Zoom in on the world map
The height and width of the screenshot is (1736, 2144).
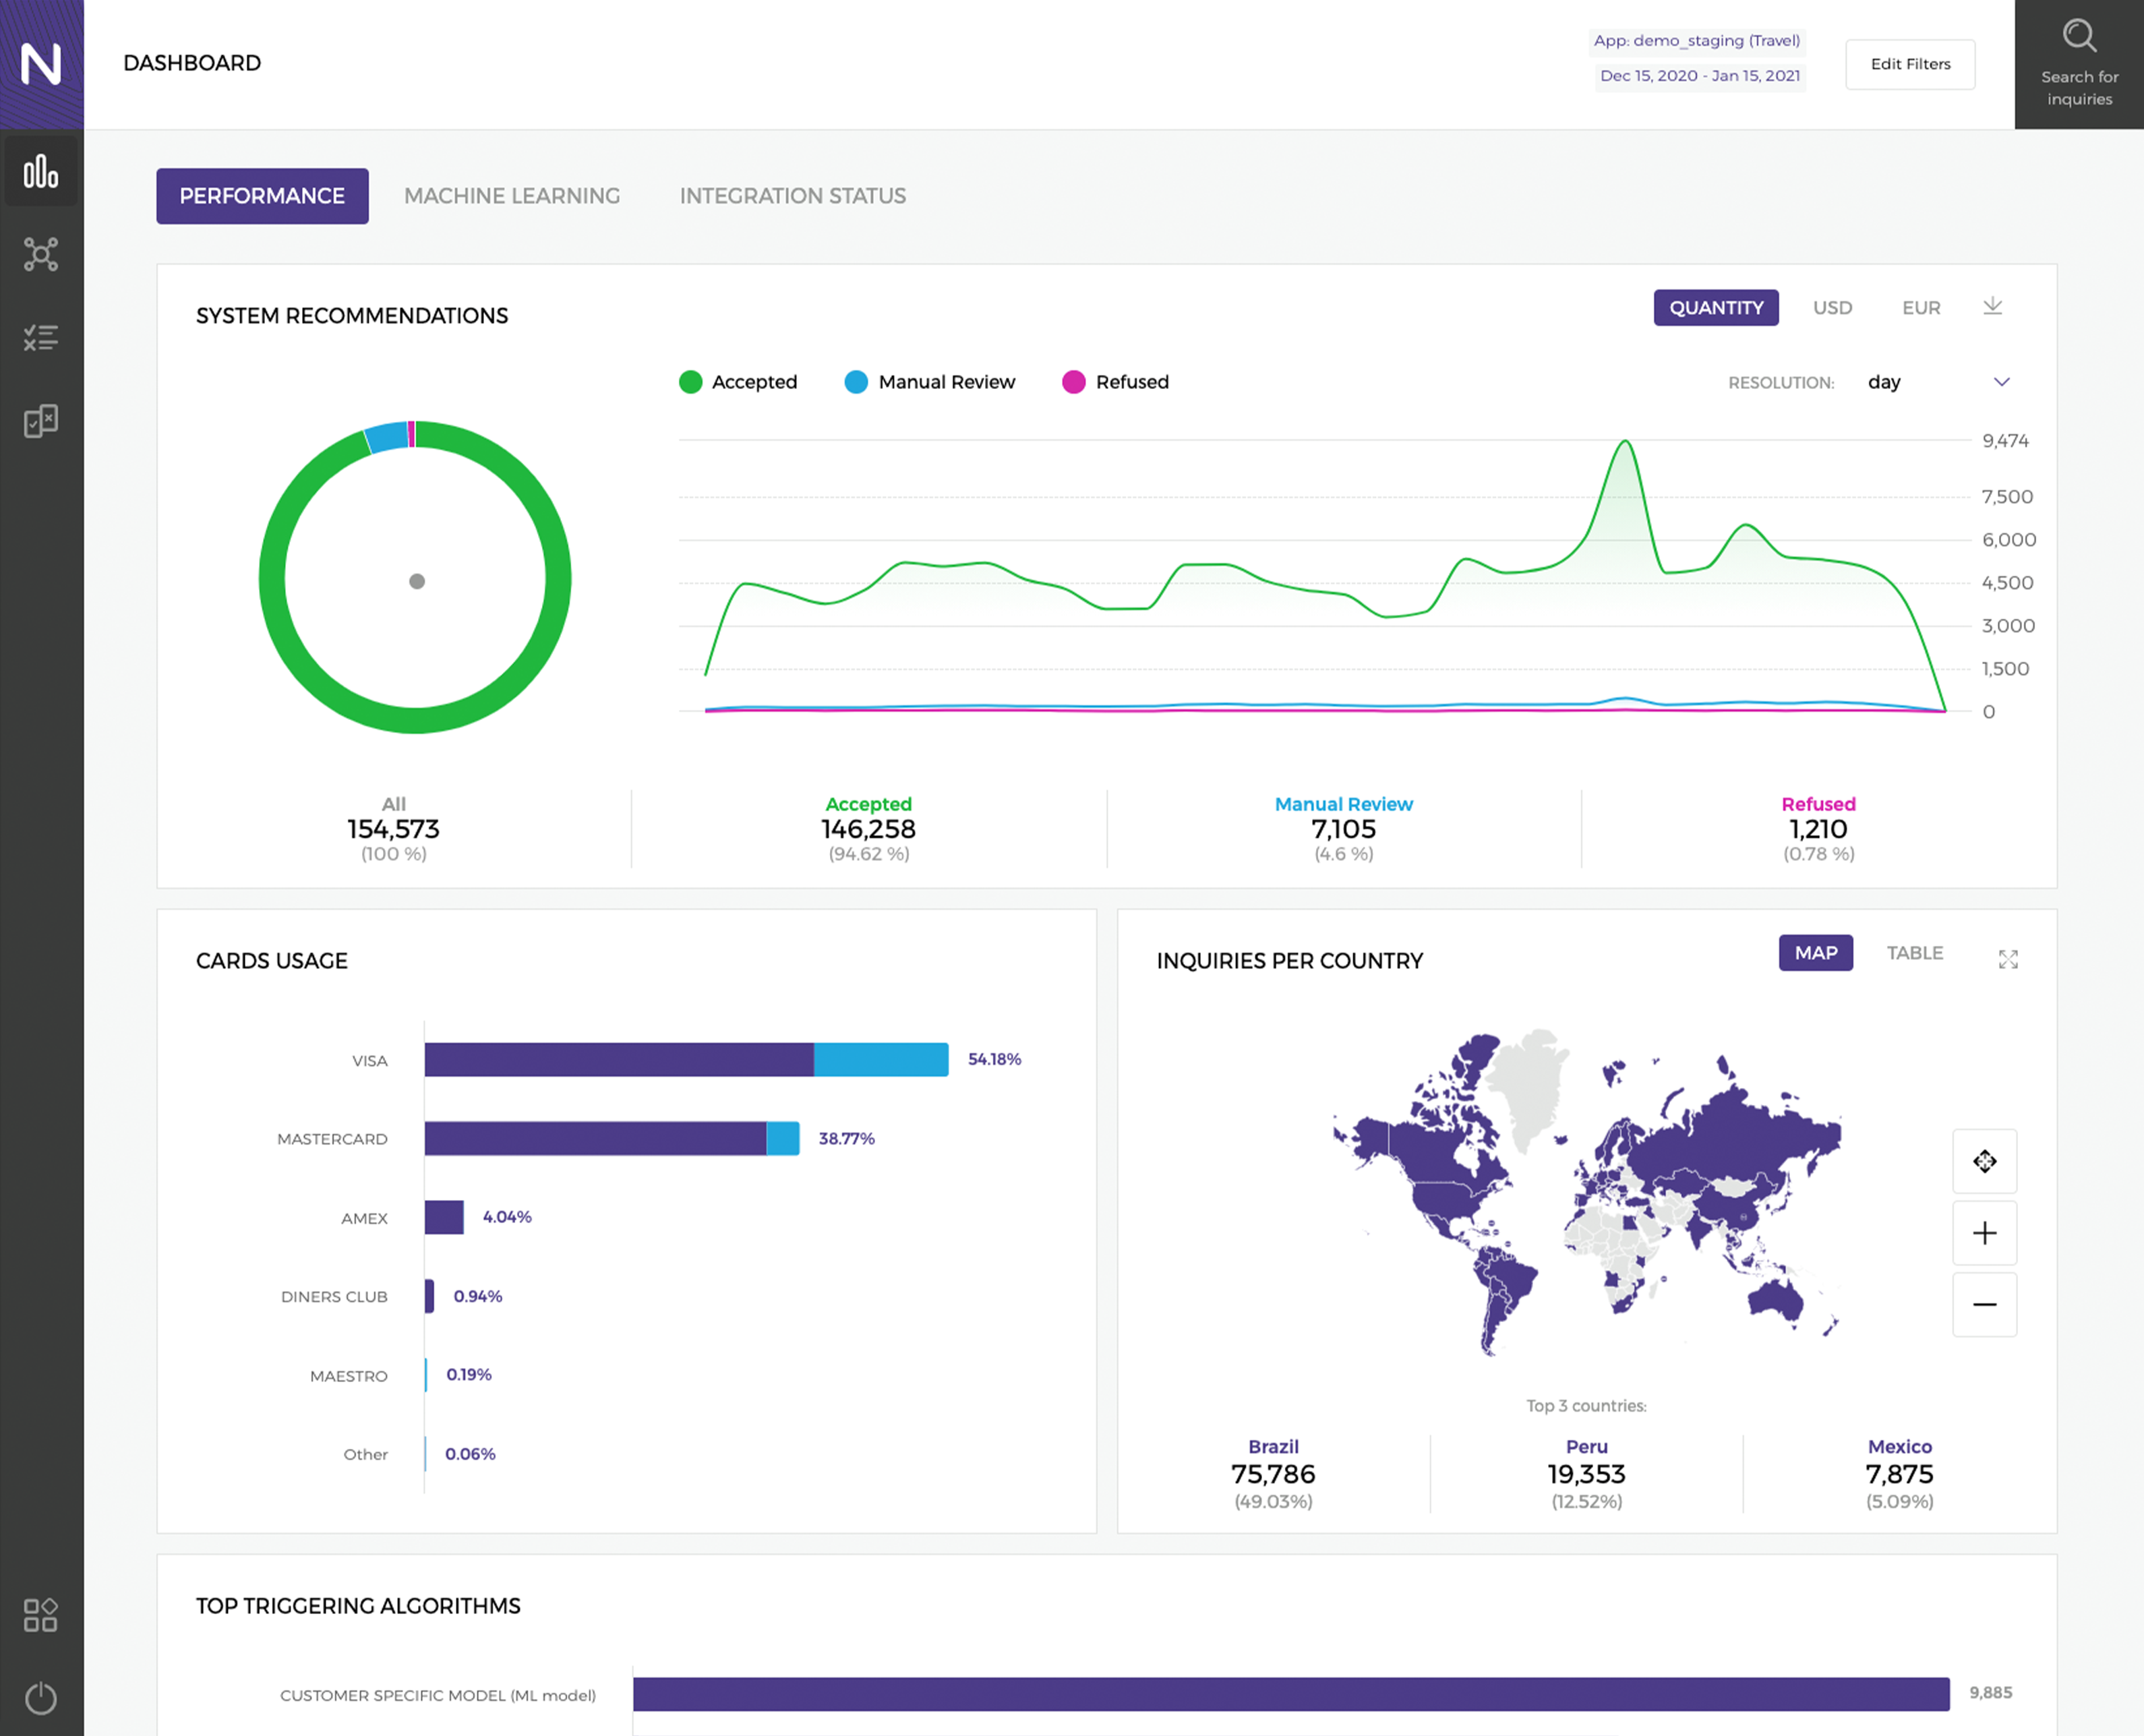tap(1984, 1232)
